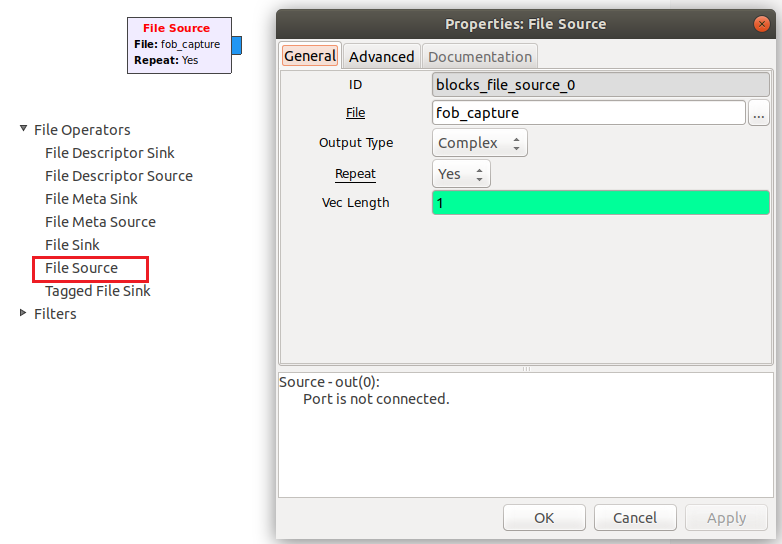This screenshot has height=544, width=782.
Task: Select File Meta Source block
Action: click(x=100, y=222)
